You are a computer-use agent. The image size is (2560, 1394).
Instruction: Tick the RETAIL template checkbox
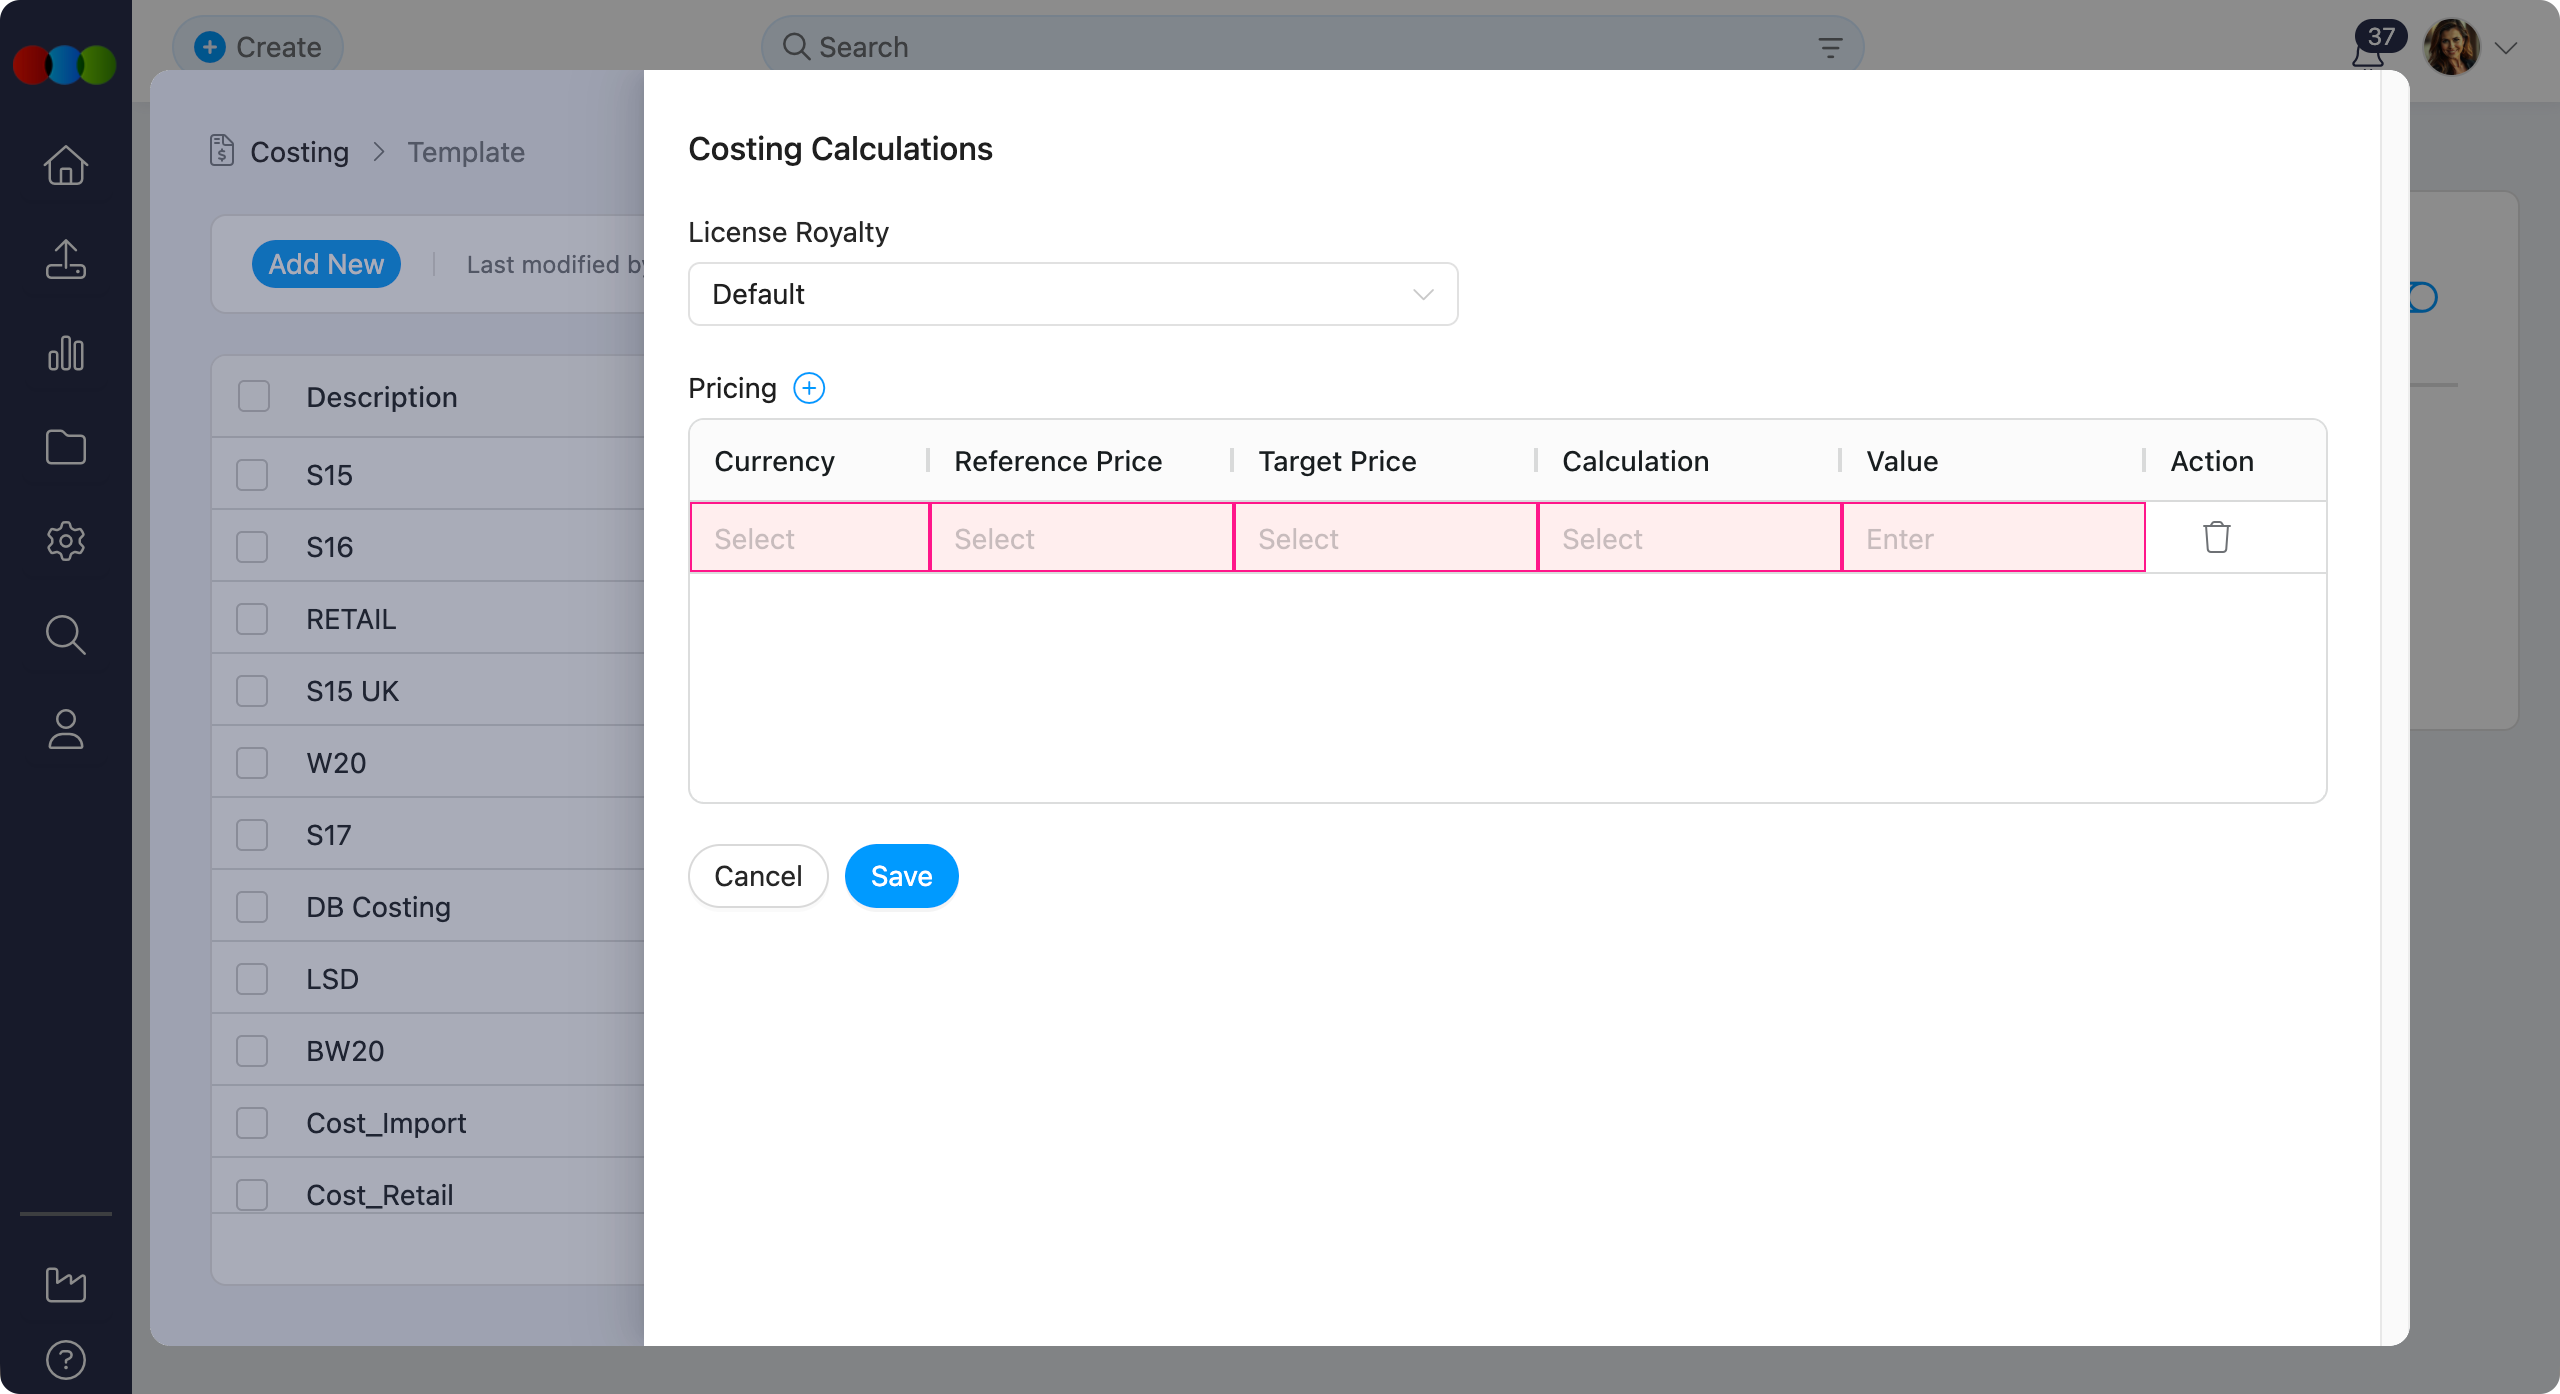[x=252, y=619]
